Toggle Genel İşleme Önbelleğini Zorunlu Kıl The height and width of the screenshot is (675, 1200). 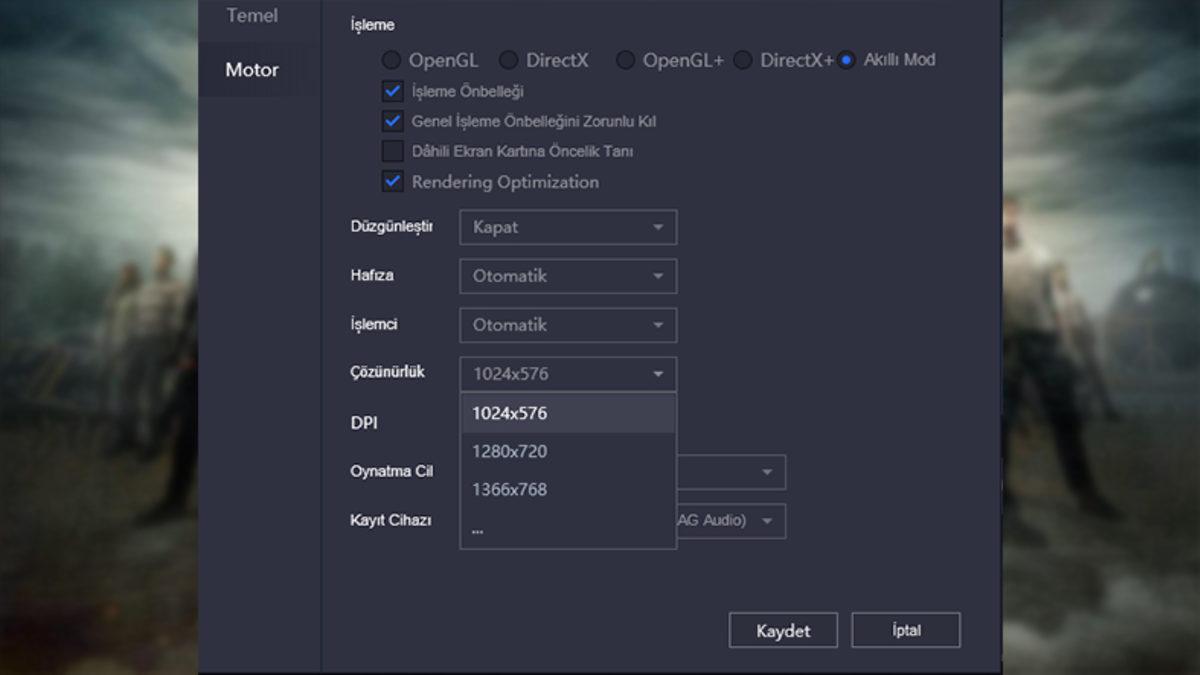[392, 122]
